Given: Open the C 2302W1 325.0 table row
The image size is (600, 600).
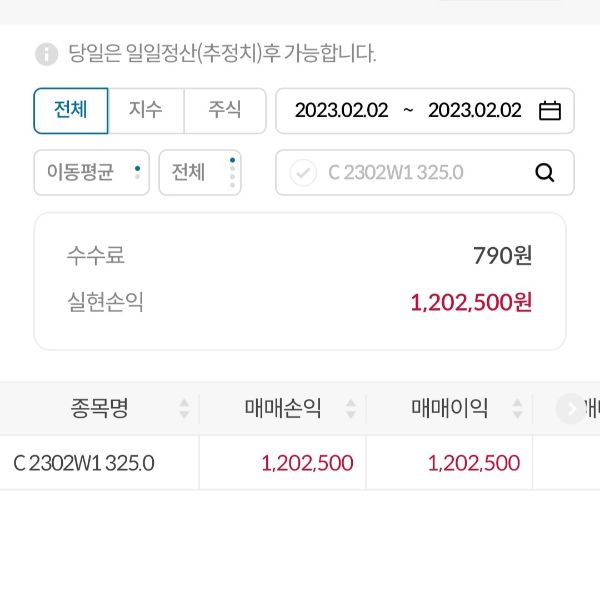Looking at the screenshot, I should pyautogui.click(x=84, y=463).
